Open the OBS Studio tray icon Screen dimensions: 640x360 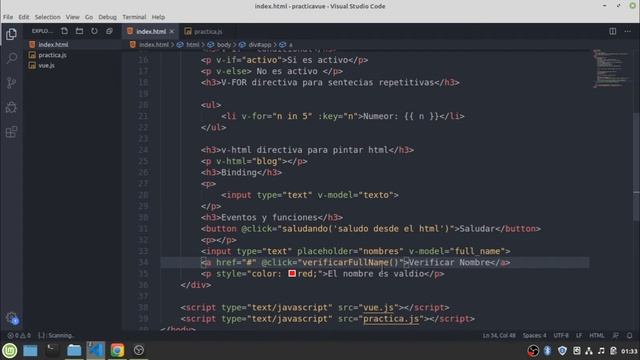[x=533, y=351]
